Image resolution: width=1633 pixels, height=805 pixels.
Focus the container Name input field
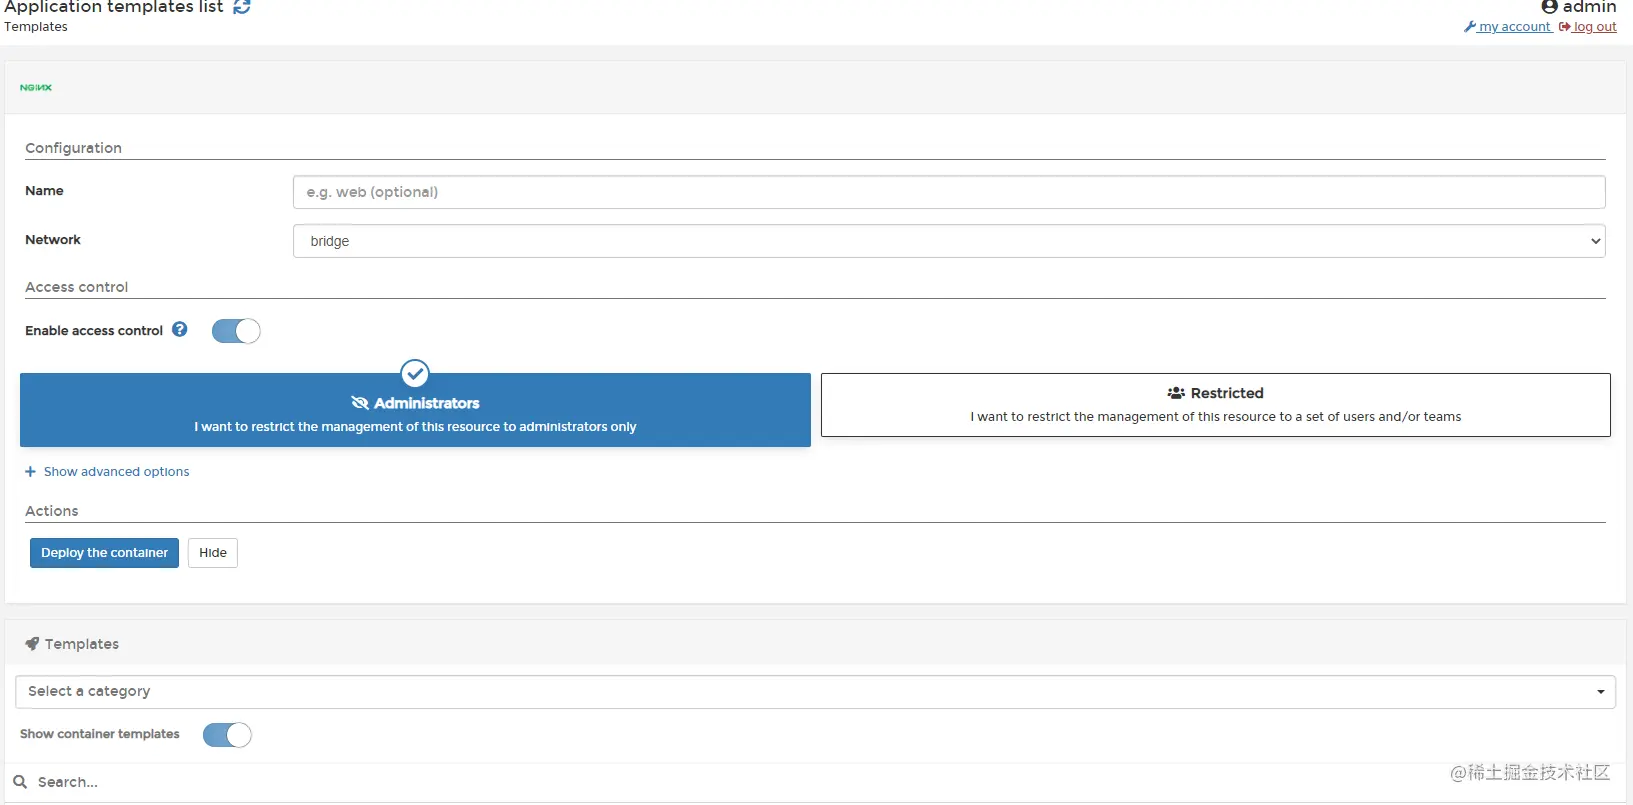949,192
